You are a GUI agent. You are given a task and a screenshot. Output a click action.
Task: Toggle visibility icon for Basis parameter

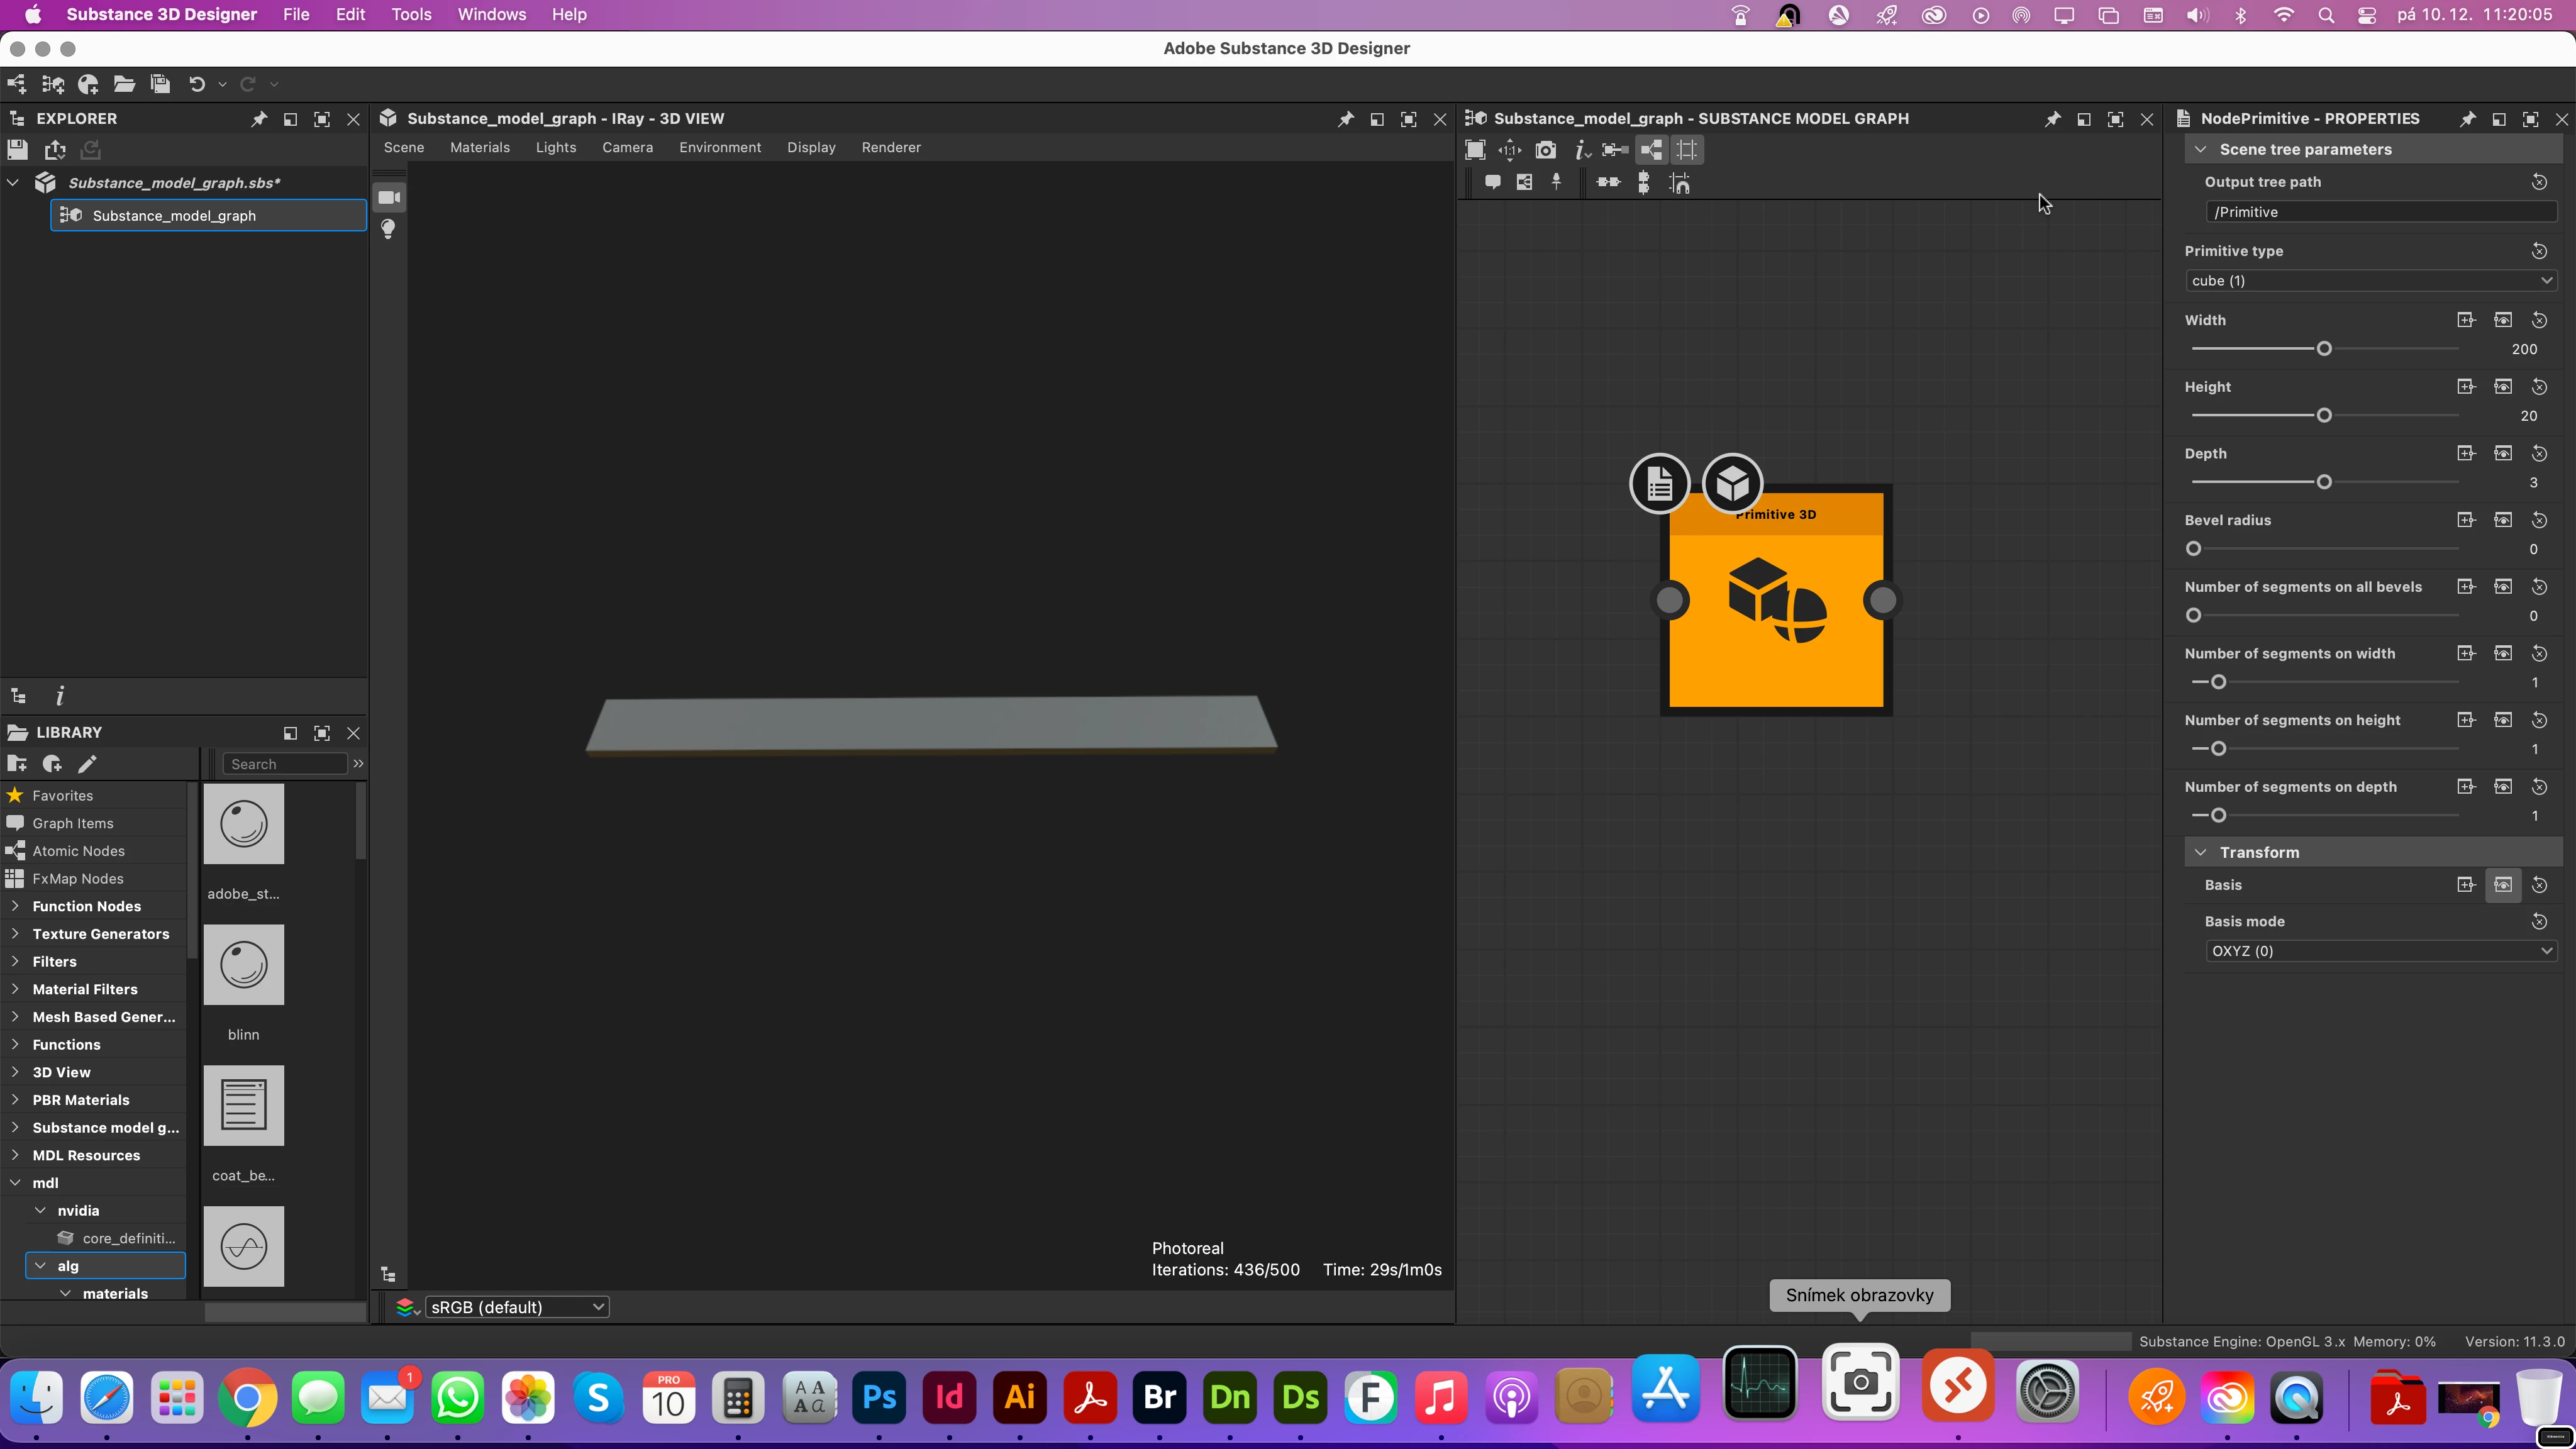tap(2502, 885)
